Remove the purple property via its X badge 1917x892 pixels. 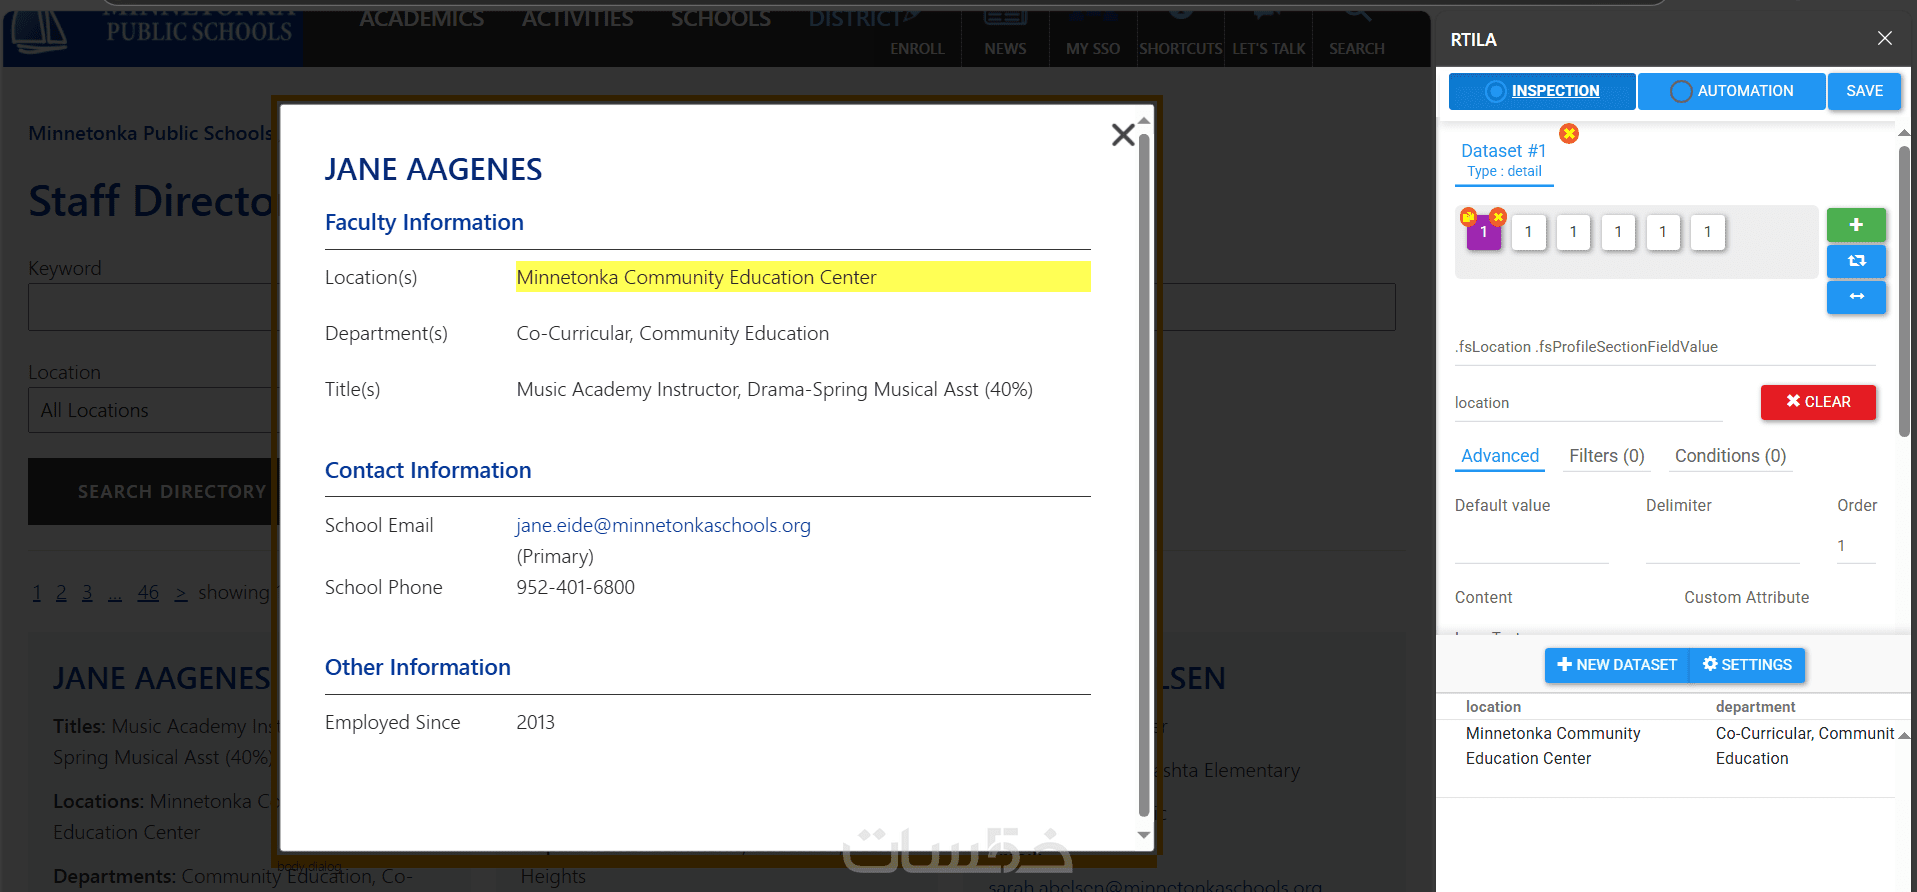pyautogui.click(x=1498, y=217)
